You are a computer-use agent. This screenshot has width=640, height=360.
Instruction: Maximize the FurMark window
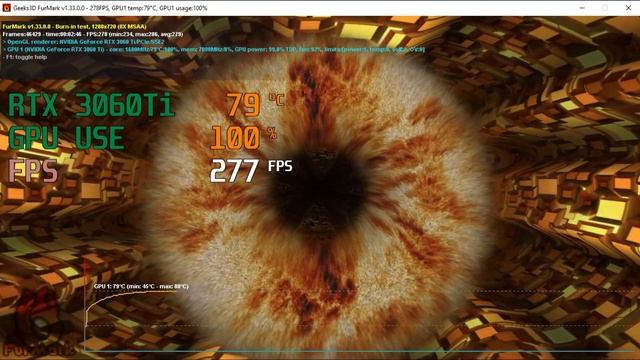[605, 8]
